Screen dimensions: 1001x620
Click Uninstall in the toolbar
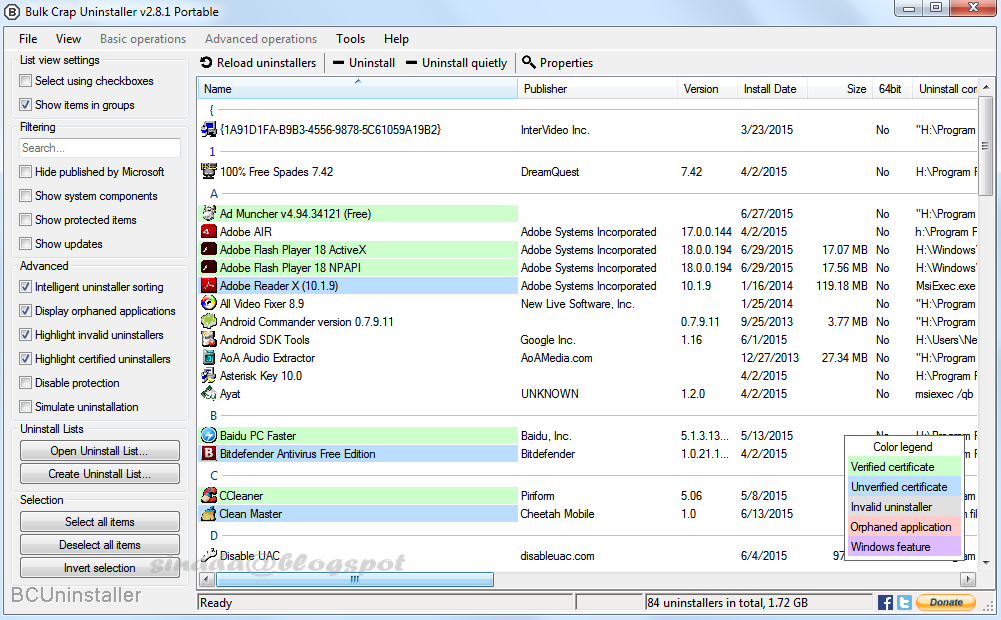tap(364, 63)
